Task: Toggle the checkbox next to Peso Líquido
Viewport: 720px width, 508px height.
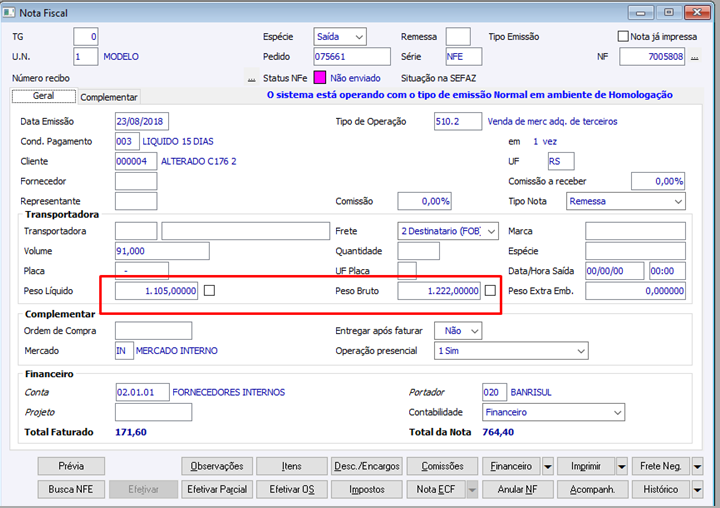Action: [x=209, y=290]
